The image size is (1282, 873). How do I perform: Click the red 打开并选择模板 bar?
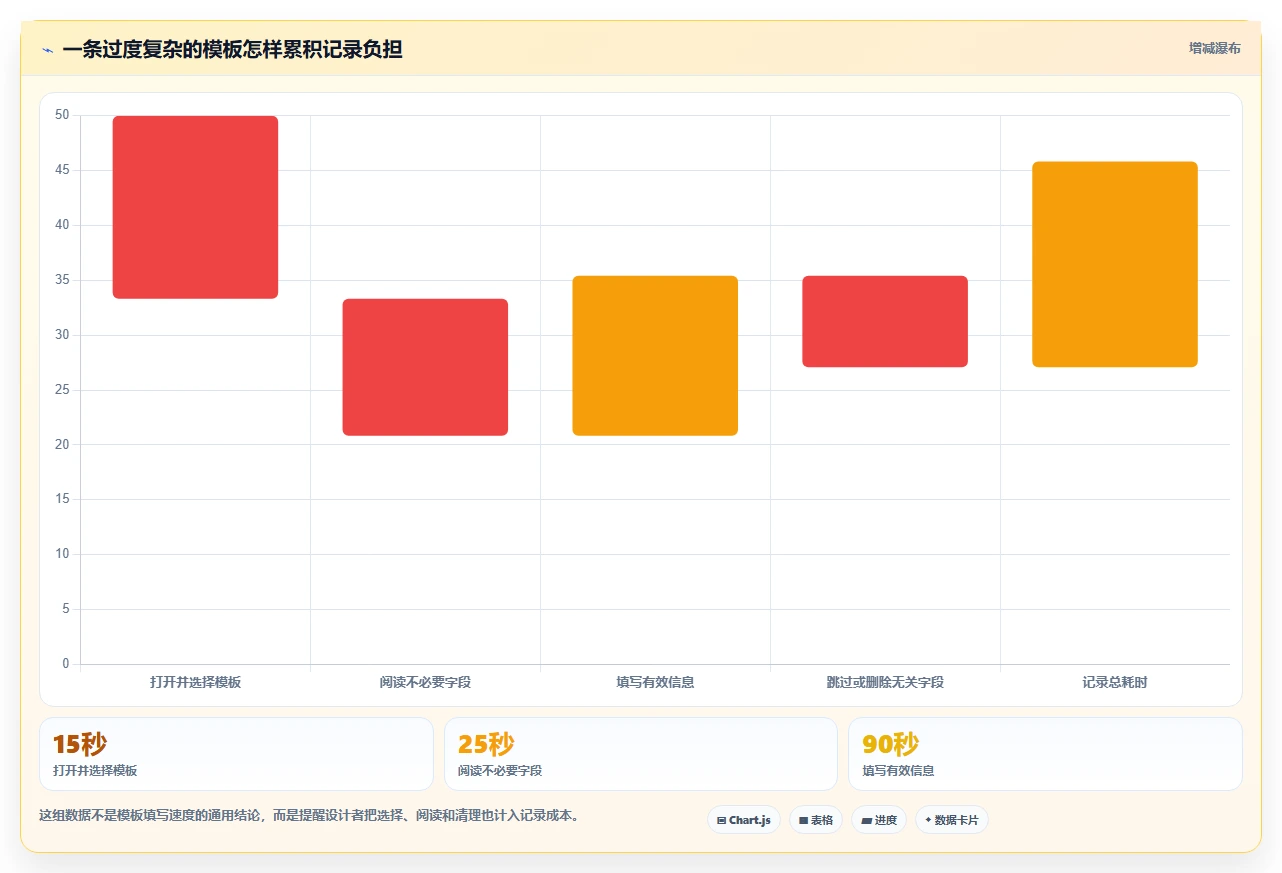pos(195,207)
